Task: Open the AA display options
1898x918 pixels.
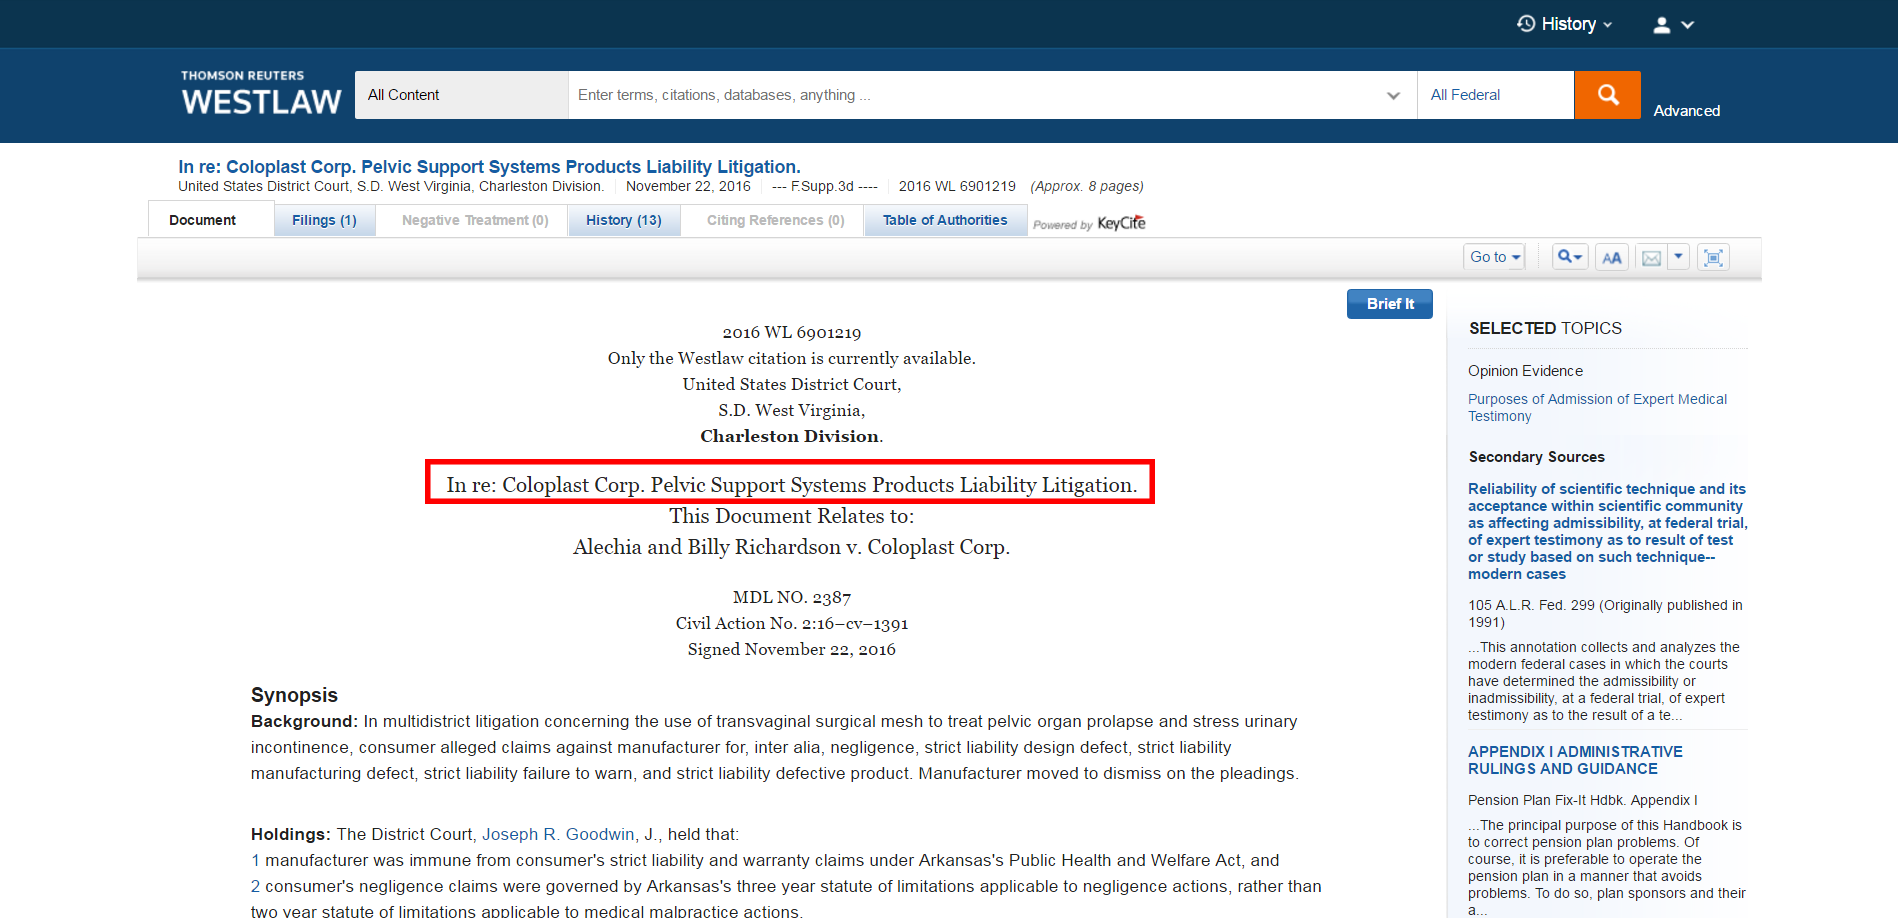Action: coord(1611,258)
